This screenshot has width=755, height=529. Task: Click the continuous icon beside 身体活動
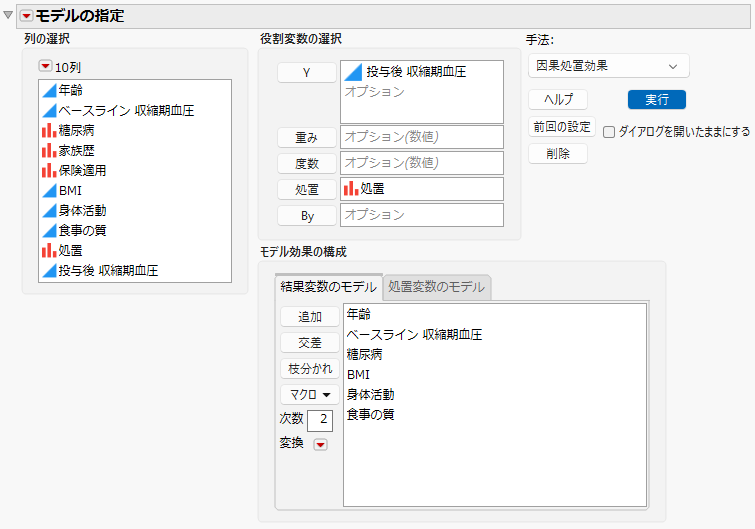coord(49,210)
